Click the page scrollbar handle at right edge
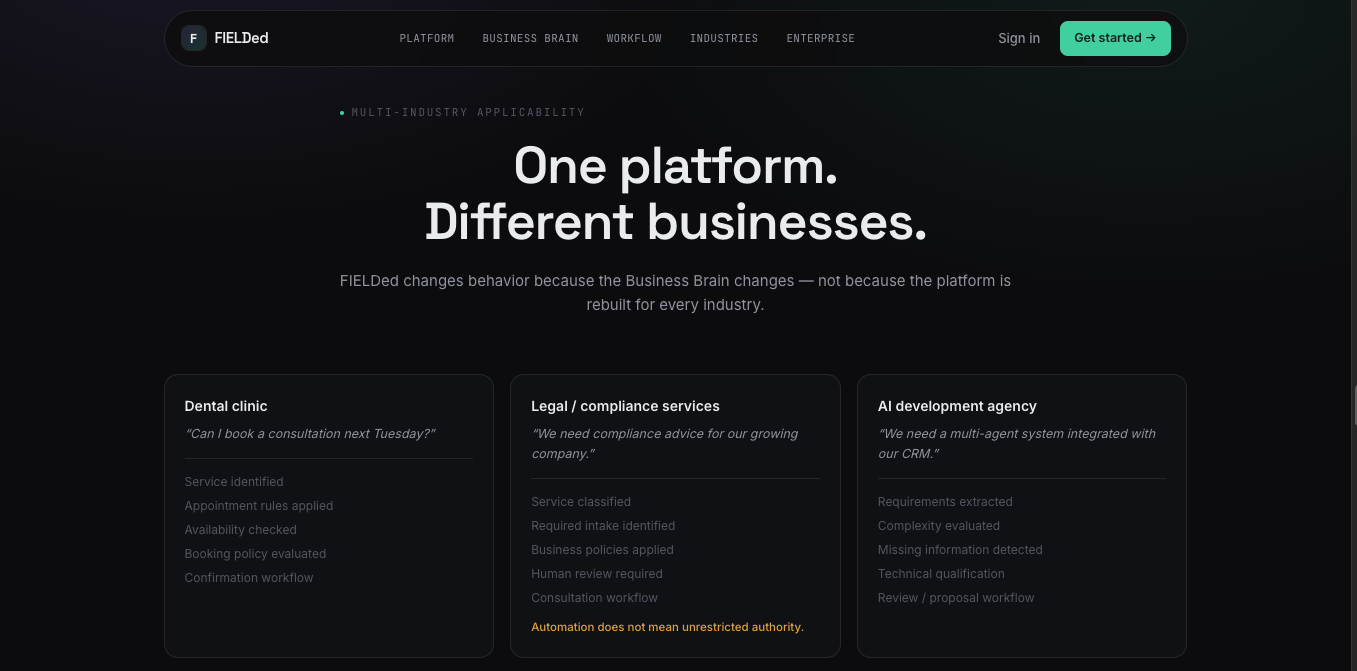Viewport: 1357px width, 671px height. click(x=1354, y=405)
